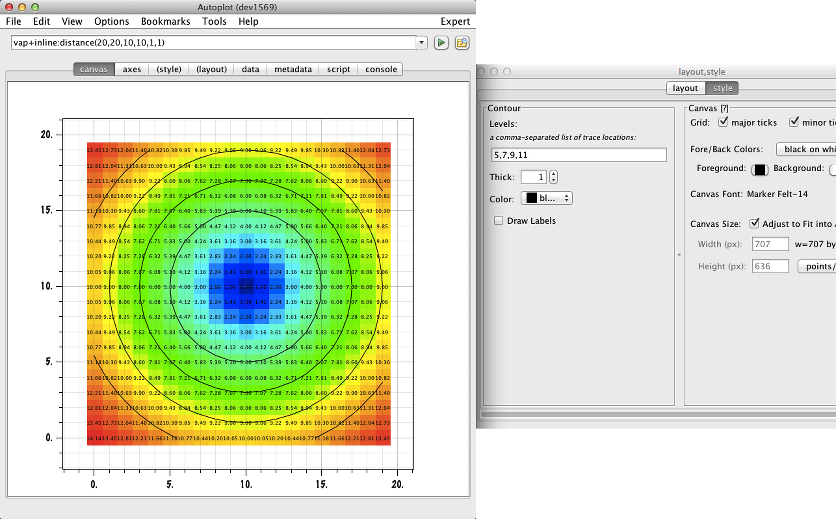This screenshot has height=519, width=836.
Task: Click the Thick value field
Action: click(x=533, y=177)
